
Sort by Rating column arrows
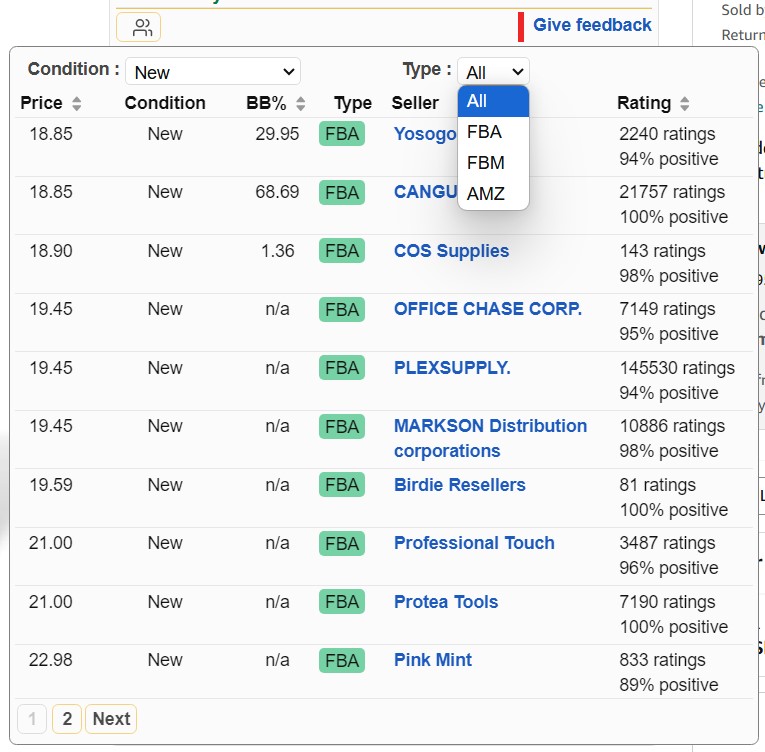point(684,103)
